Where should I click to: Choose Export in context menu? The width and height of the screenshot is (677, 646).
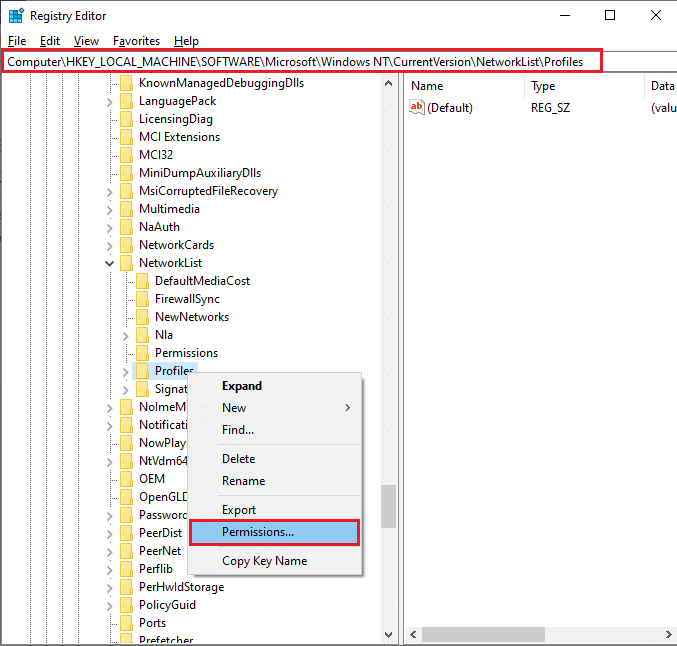[274, 510]
